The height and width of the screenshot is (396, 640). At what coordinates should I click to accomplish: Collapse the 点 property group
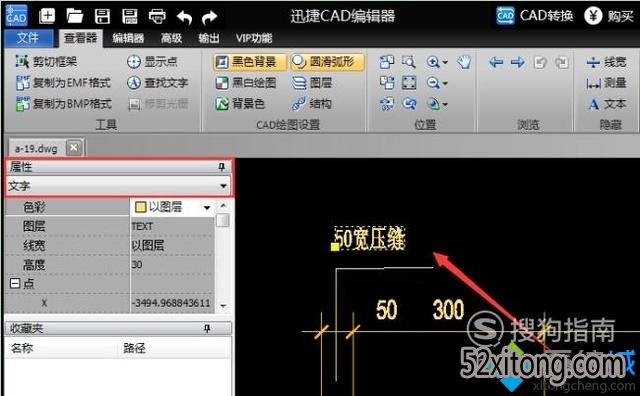click(x=15, y=283)
